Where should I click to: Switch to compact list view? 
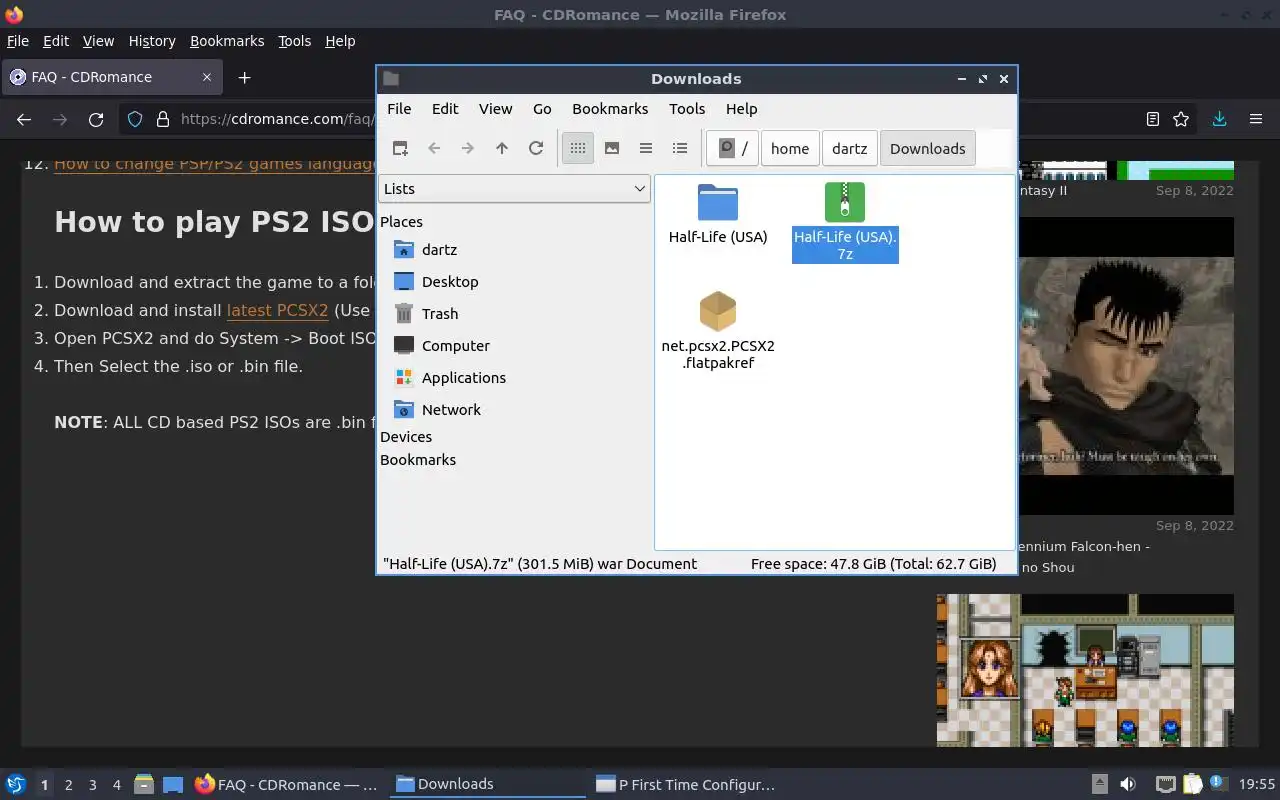[x=646, y=148]
